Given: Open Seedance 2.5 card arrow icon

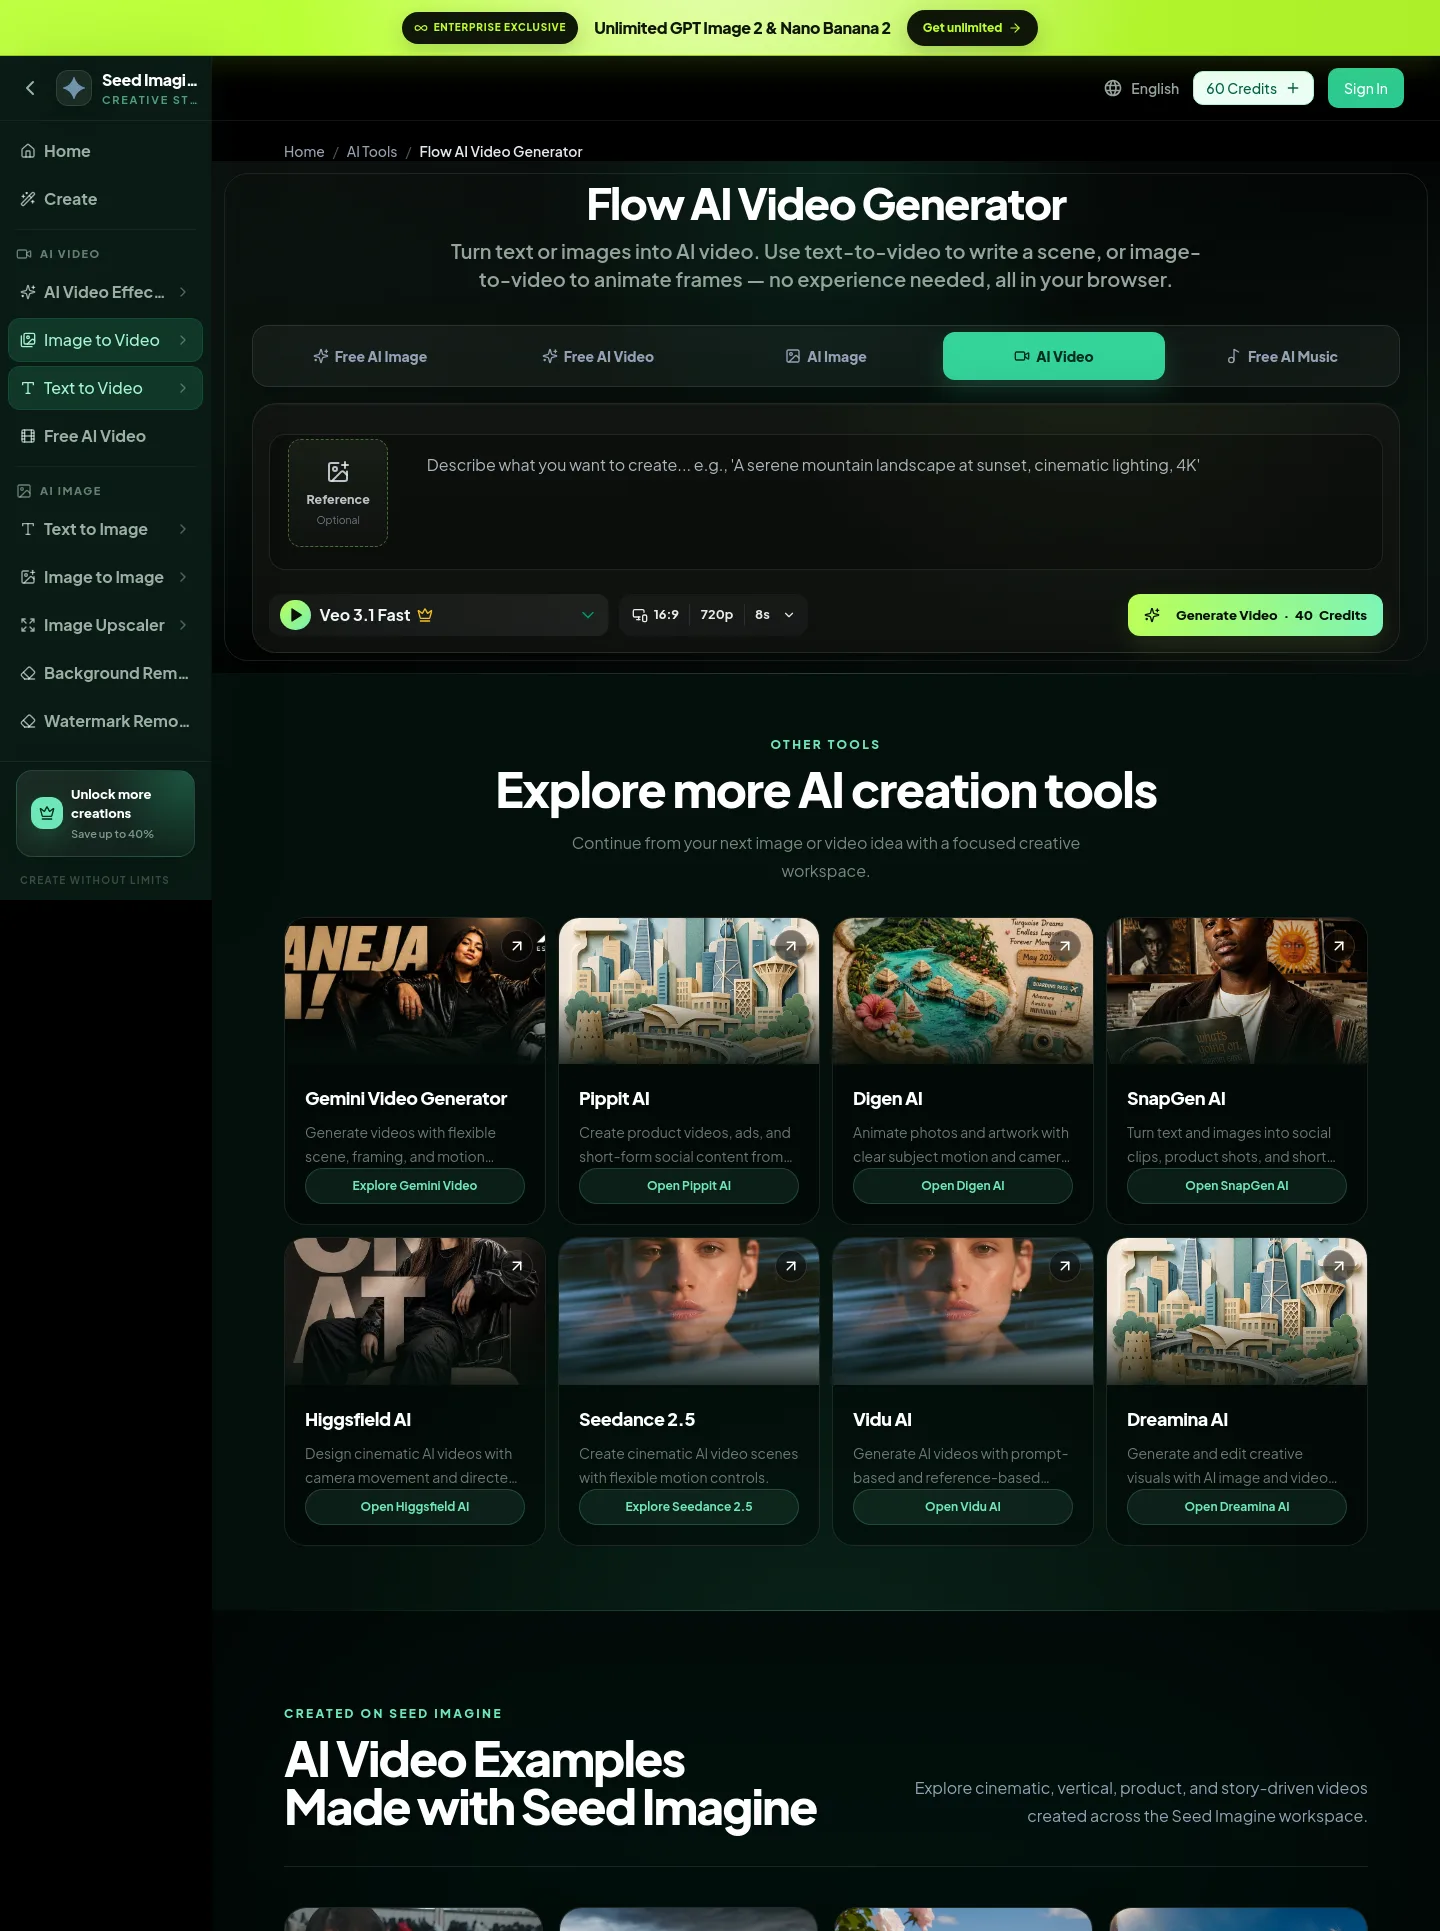Looking at the screenshot, I should [x=791, y=1266].
